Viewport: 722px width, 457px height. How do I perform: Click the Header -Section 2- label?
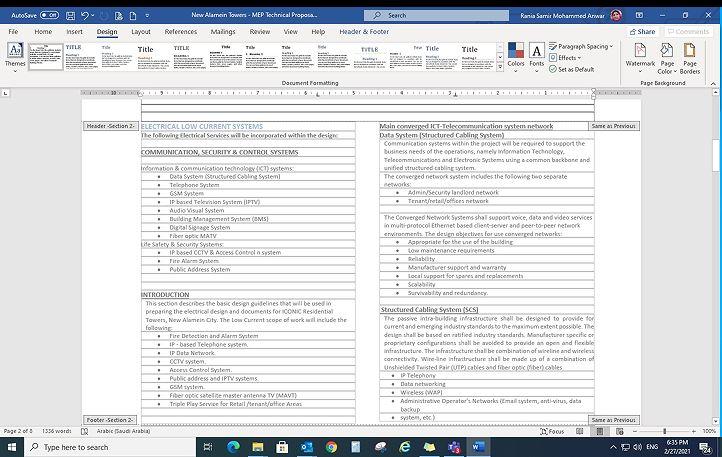click(111, 126)
